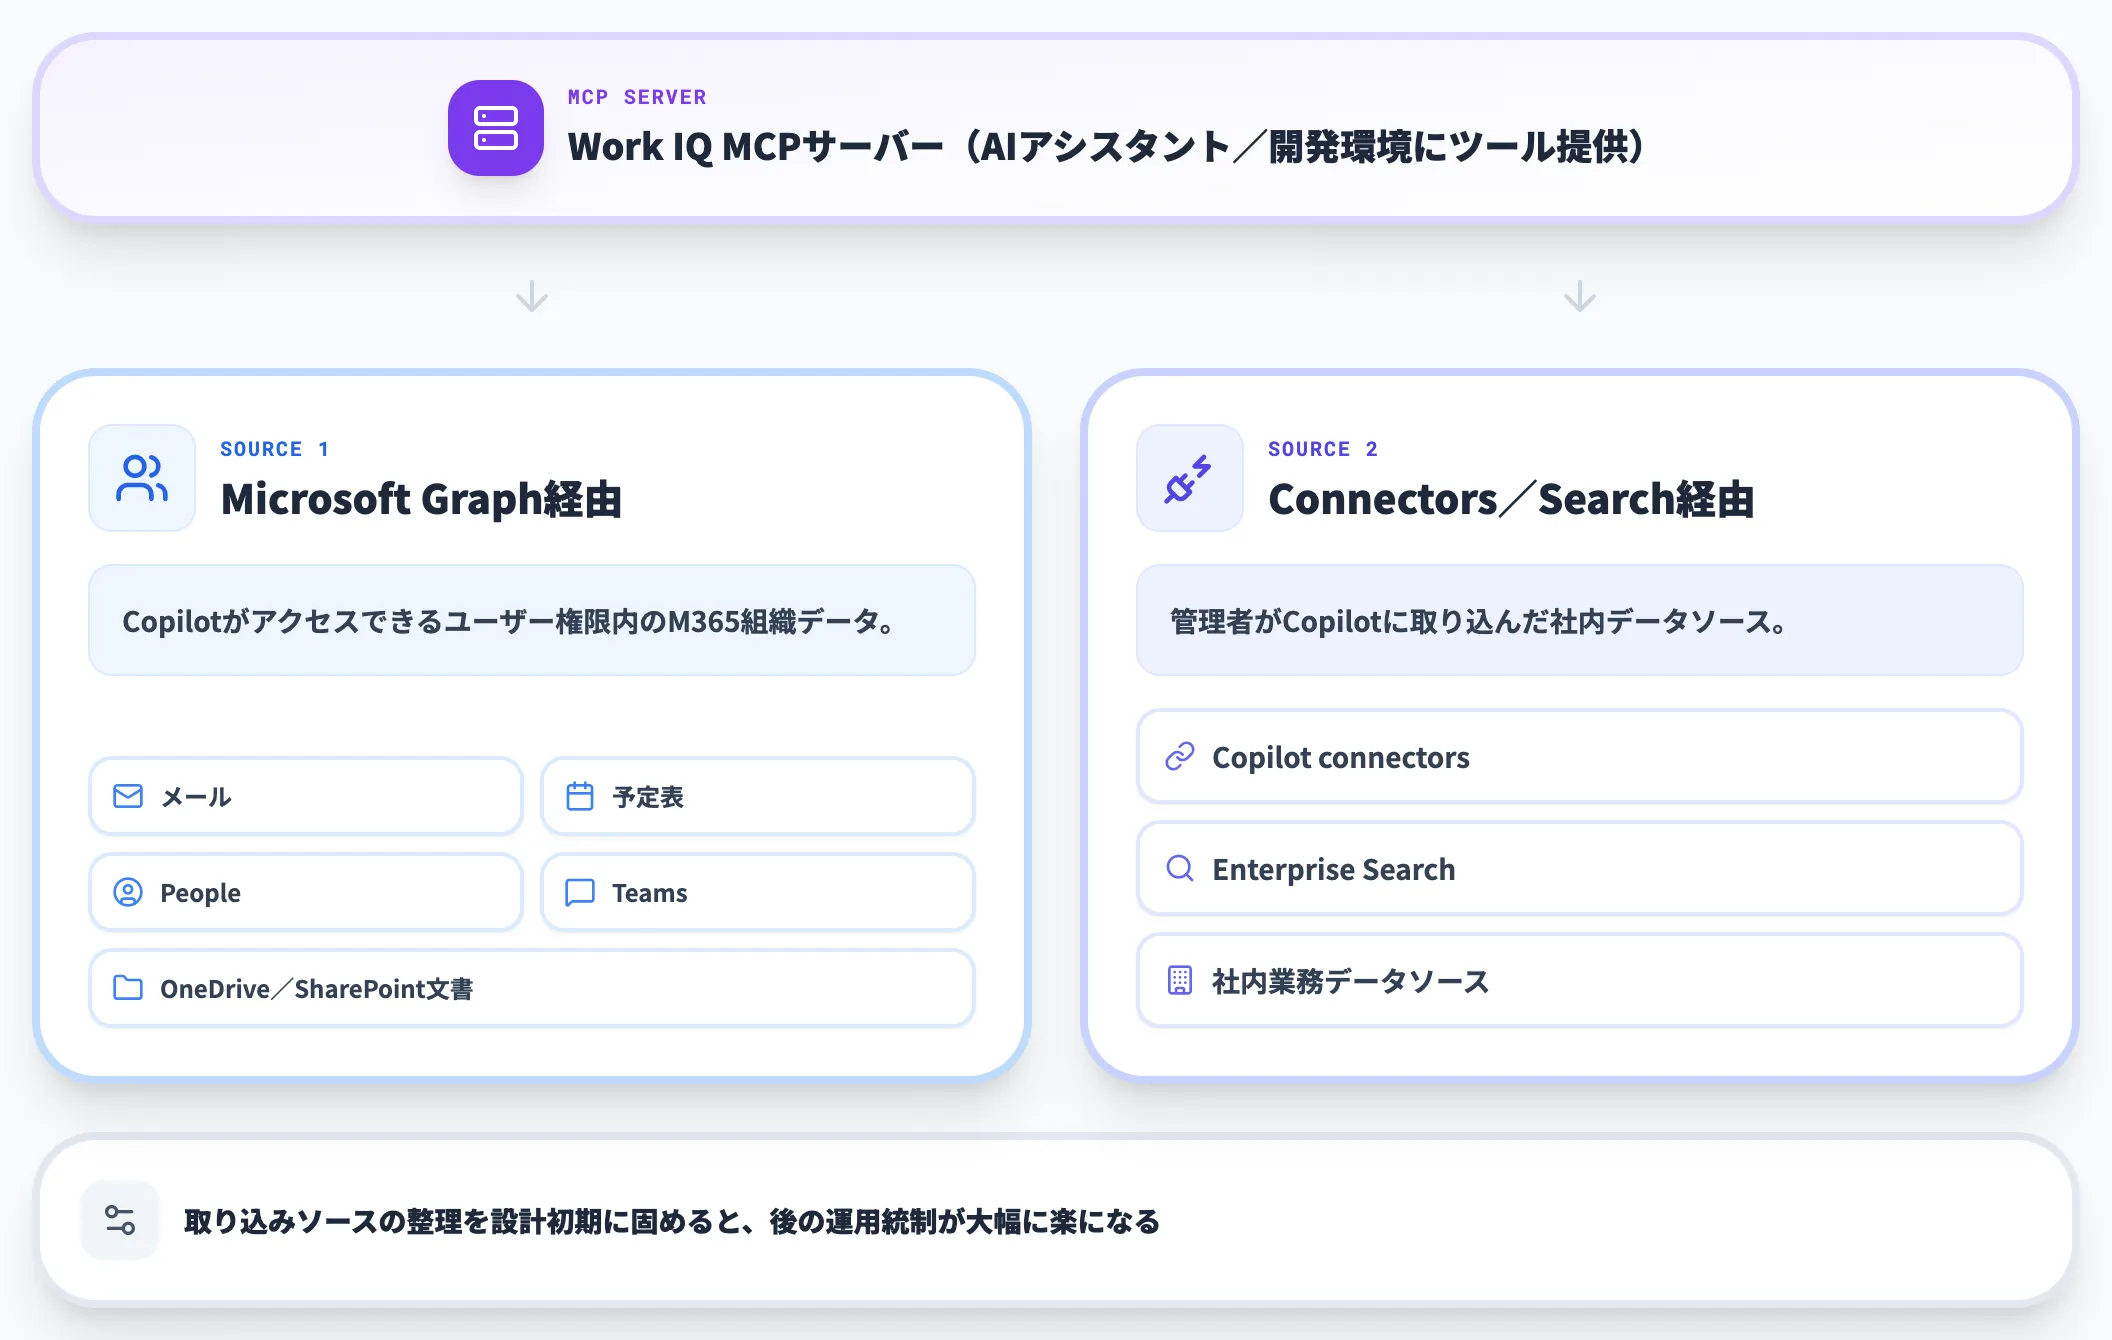Click the Microsoft Graph経由 heading
The height and width of the screenshot is (1340, 2112).
click(421, 499)
